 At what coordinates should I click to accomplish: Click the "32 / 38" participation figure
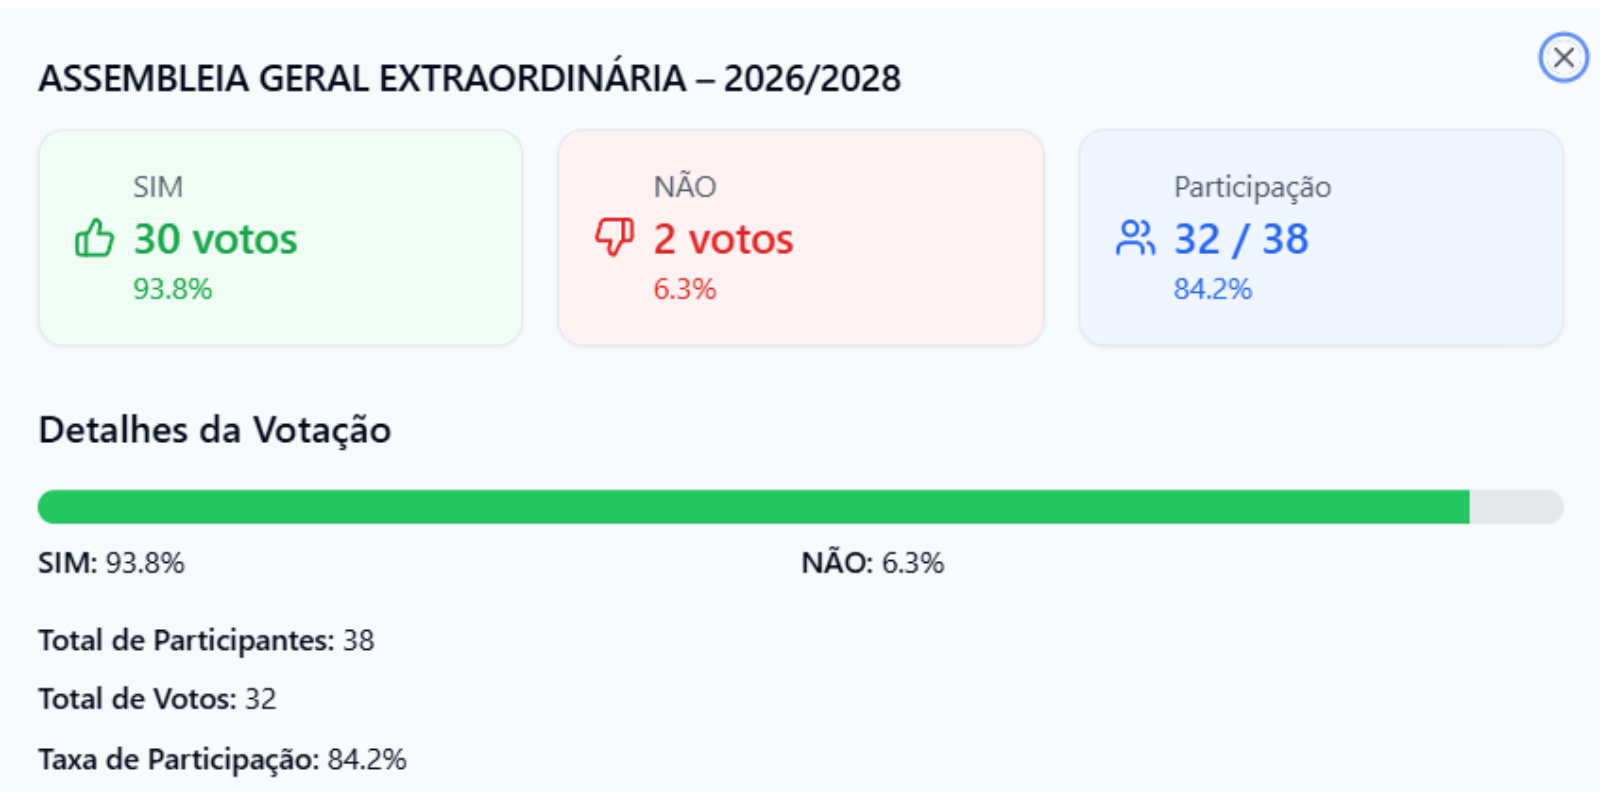point(1240,239)
